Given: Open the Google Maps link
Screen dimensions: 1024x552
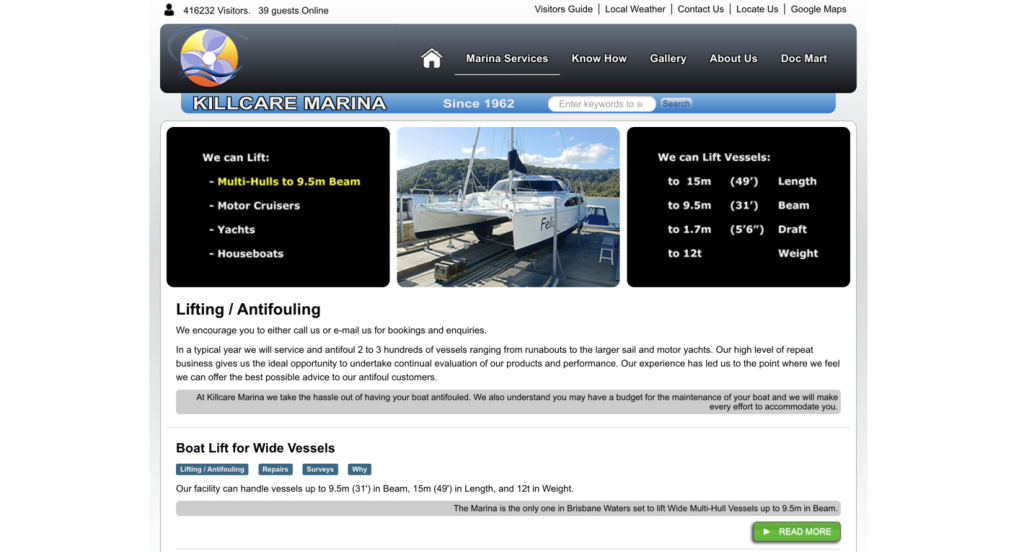Looking at the screenshot, I should click(818, 9).
